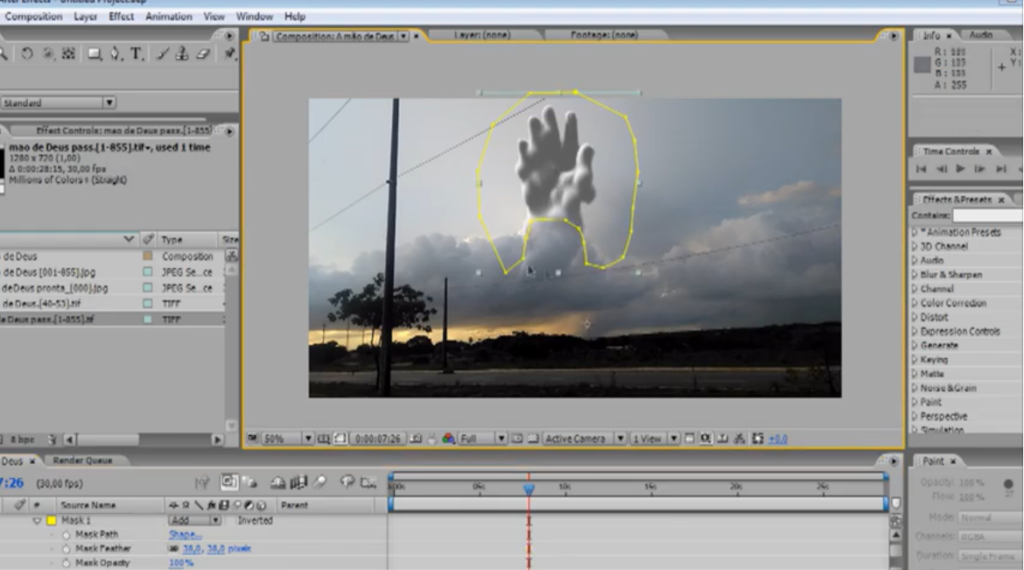Image resolution: width=1024 pixels, height=570 pixels.
Task: Select the Rotation tool
Action: point(27,54)
